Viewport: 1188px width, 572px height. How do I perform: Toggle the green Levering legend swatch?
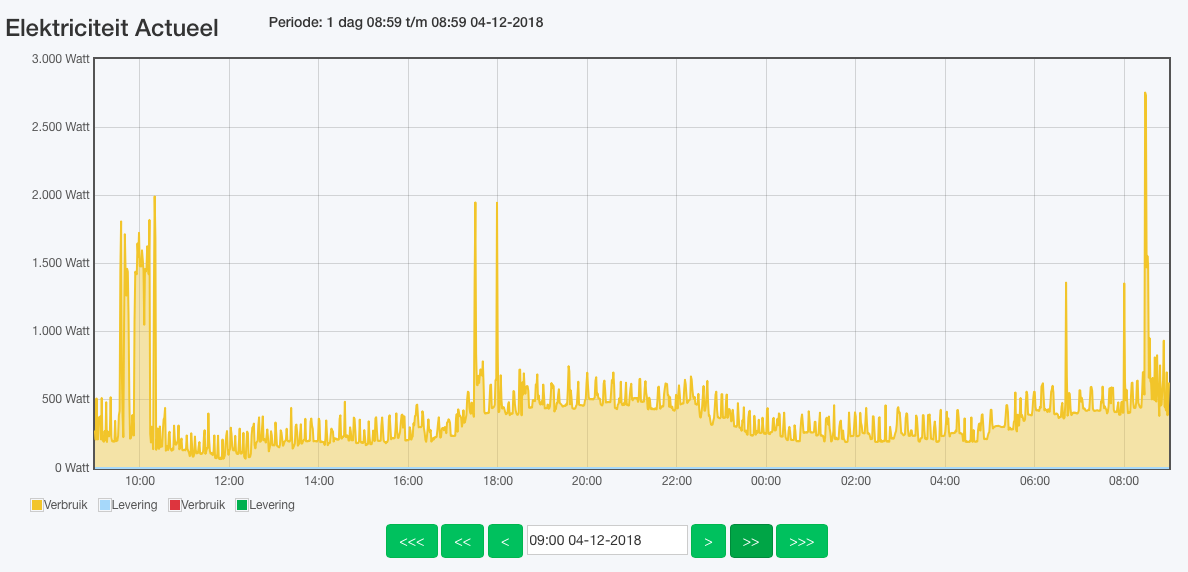click(242, 505)
